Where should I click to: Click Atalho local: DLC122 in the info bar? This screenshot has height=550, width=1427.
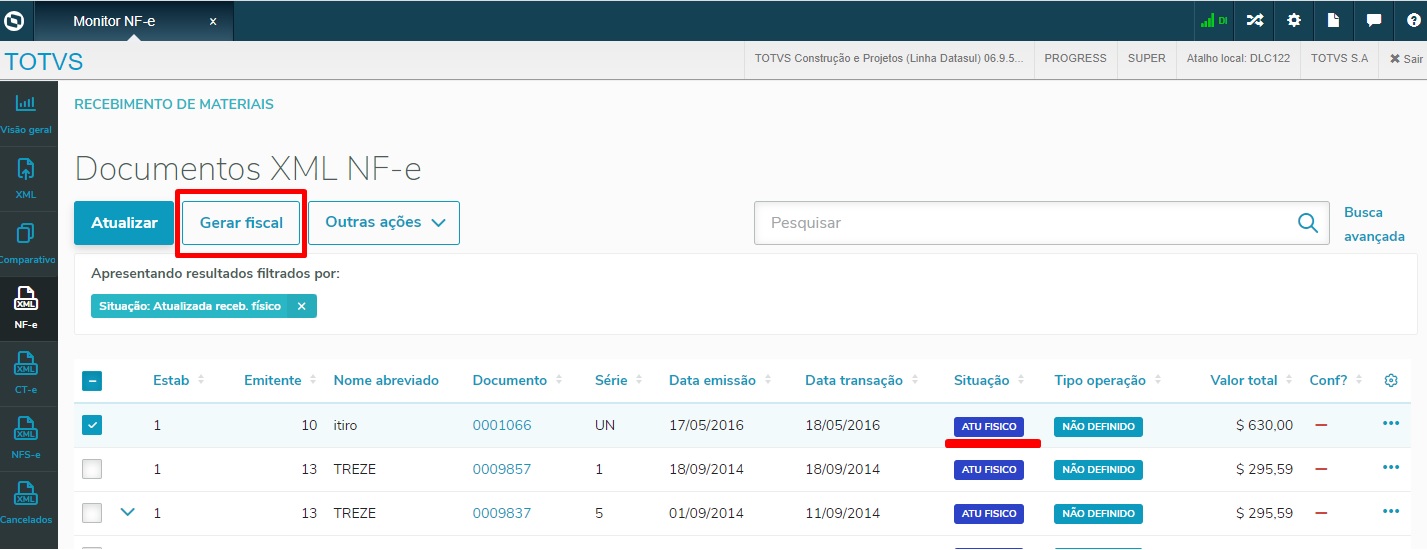coord(1238,58)
